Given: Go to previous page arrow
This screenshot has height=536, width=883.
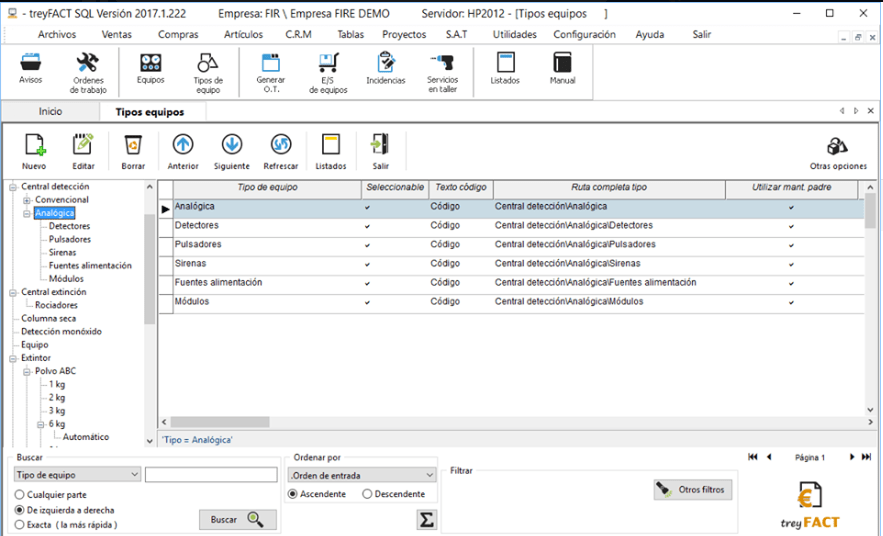Looking at the screenshot, I should (x=769, y=457).
